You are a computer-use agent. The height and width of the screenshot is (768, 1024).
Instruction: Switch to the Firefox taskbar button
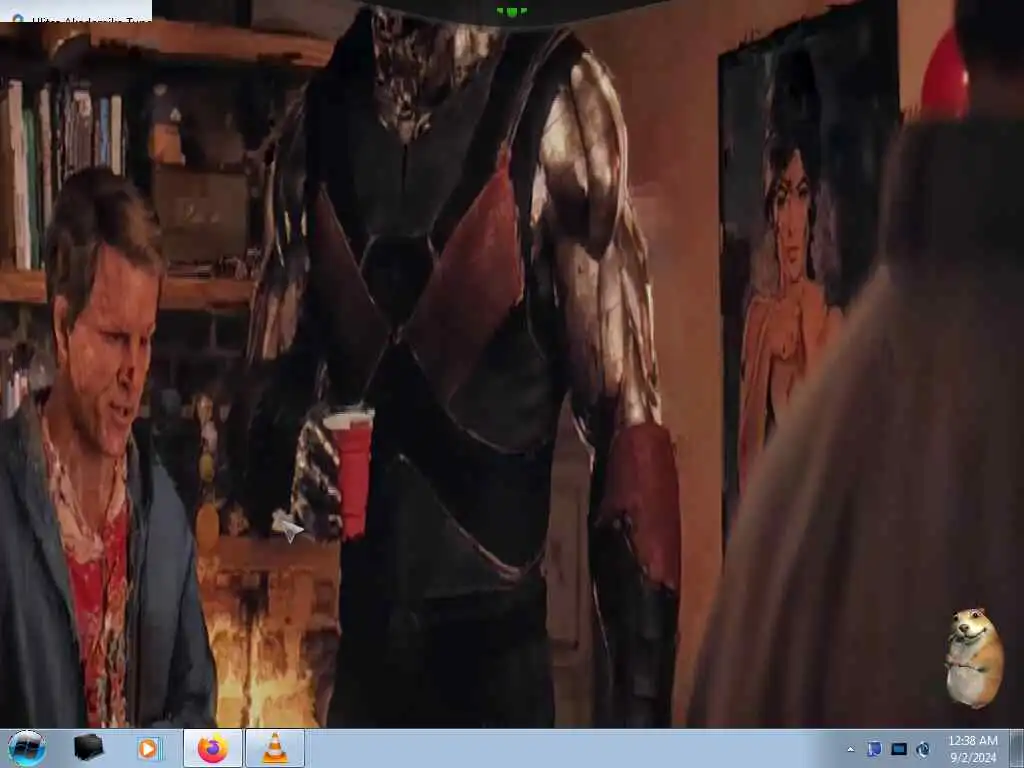point(213,748)
